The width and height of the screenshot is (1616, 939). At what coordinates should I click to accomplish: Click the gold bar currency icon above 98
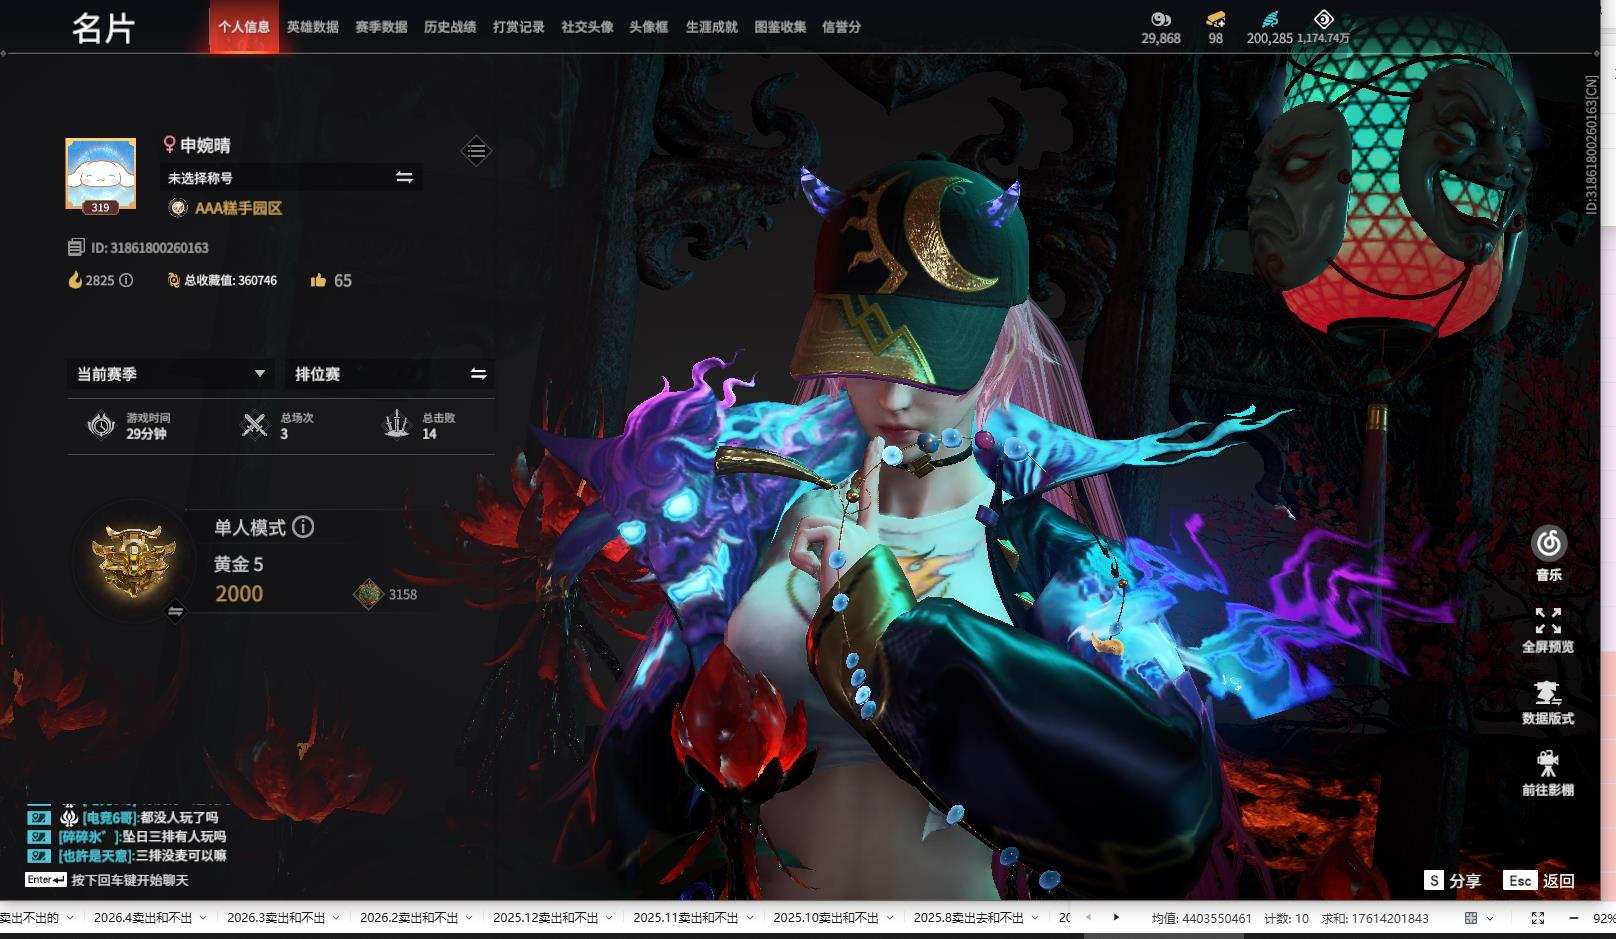tap(1215, 19)
